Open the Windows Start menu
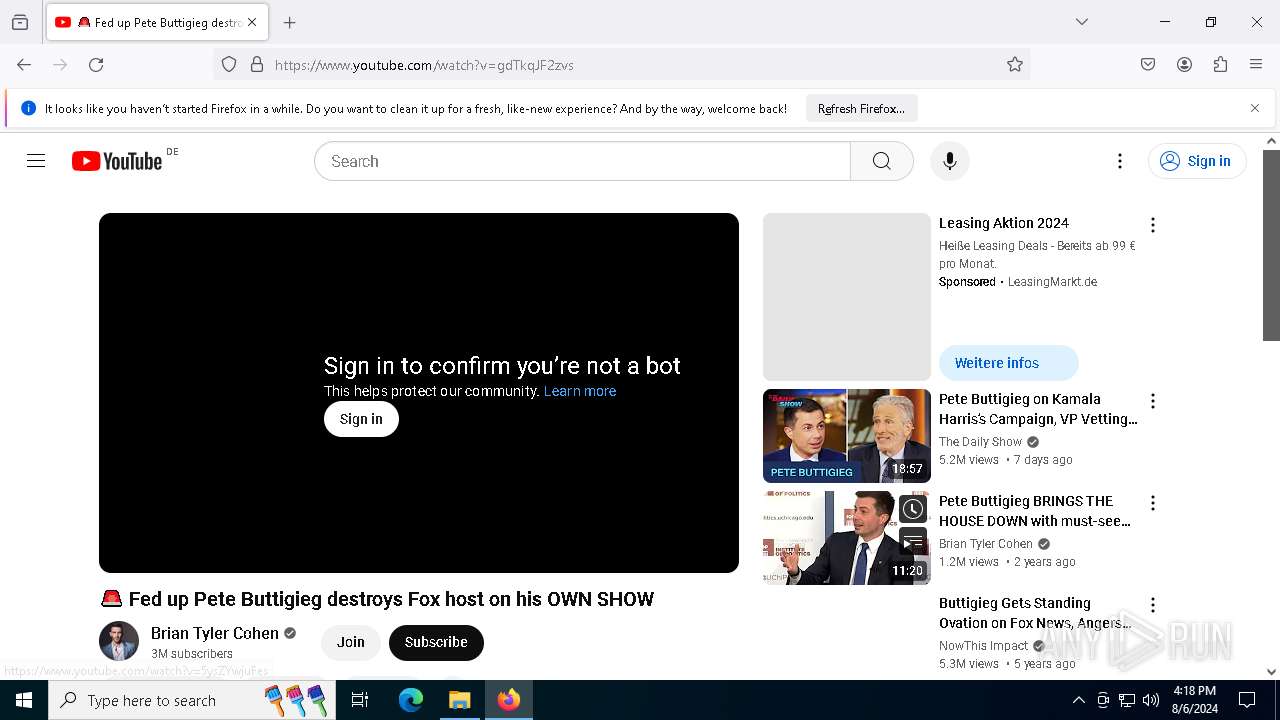This screenshot has height=720, width=1280. 24,700
